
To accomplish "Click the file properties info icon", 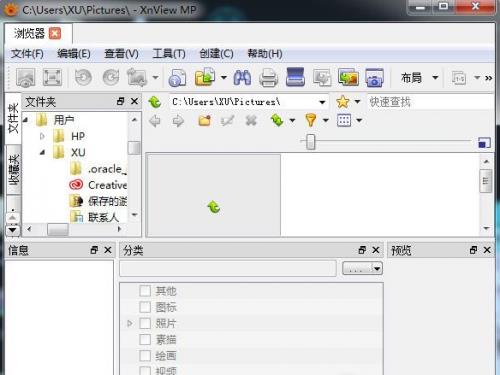I will click(177, 78).
